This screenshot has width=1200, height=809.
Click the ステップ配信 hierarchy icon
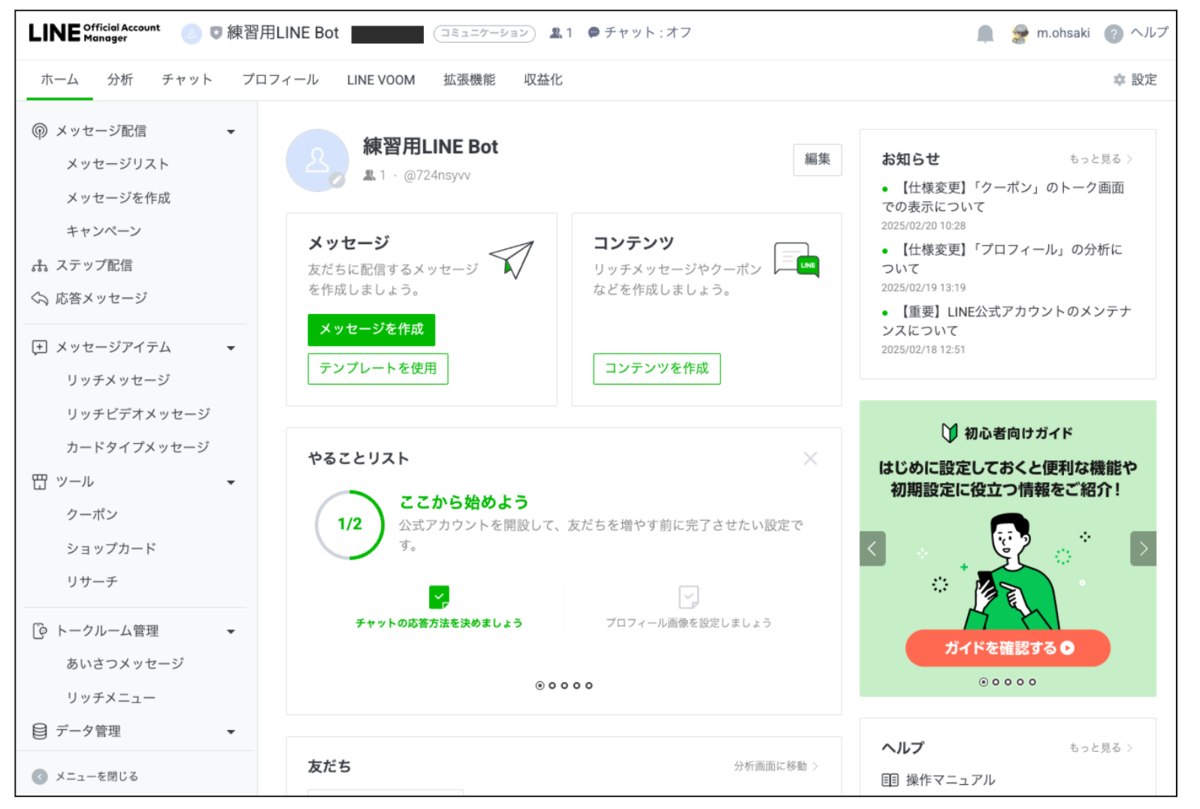(x=40, y=266)
